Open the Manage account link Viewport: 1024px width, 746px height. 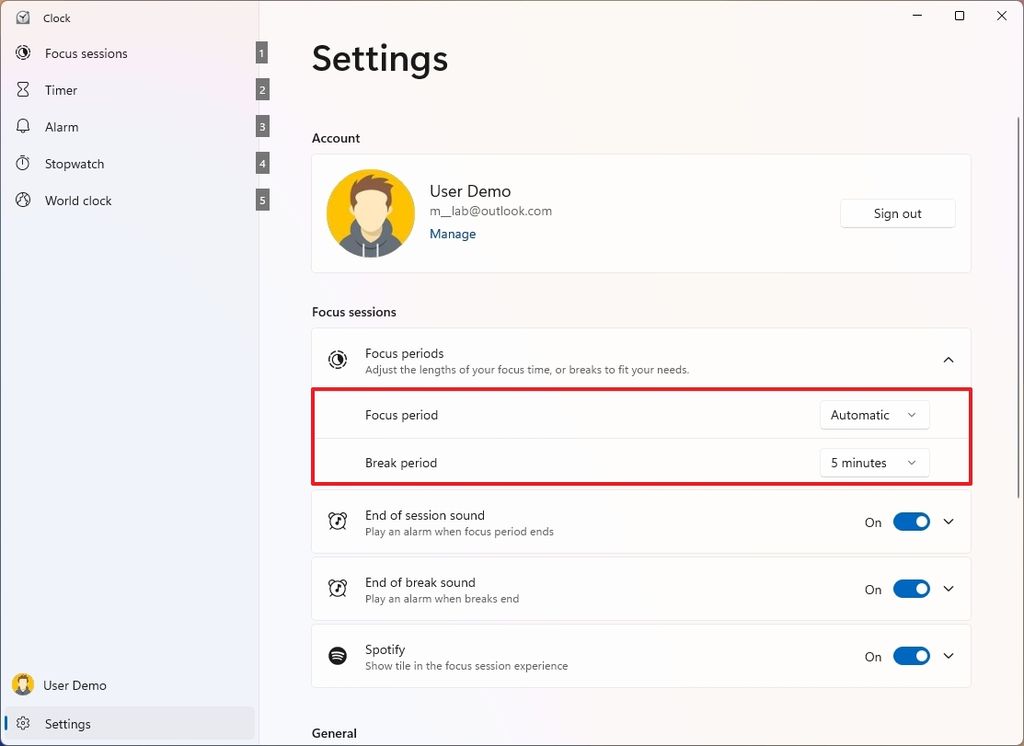tap(452, 233)
